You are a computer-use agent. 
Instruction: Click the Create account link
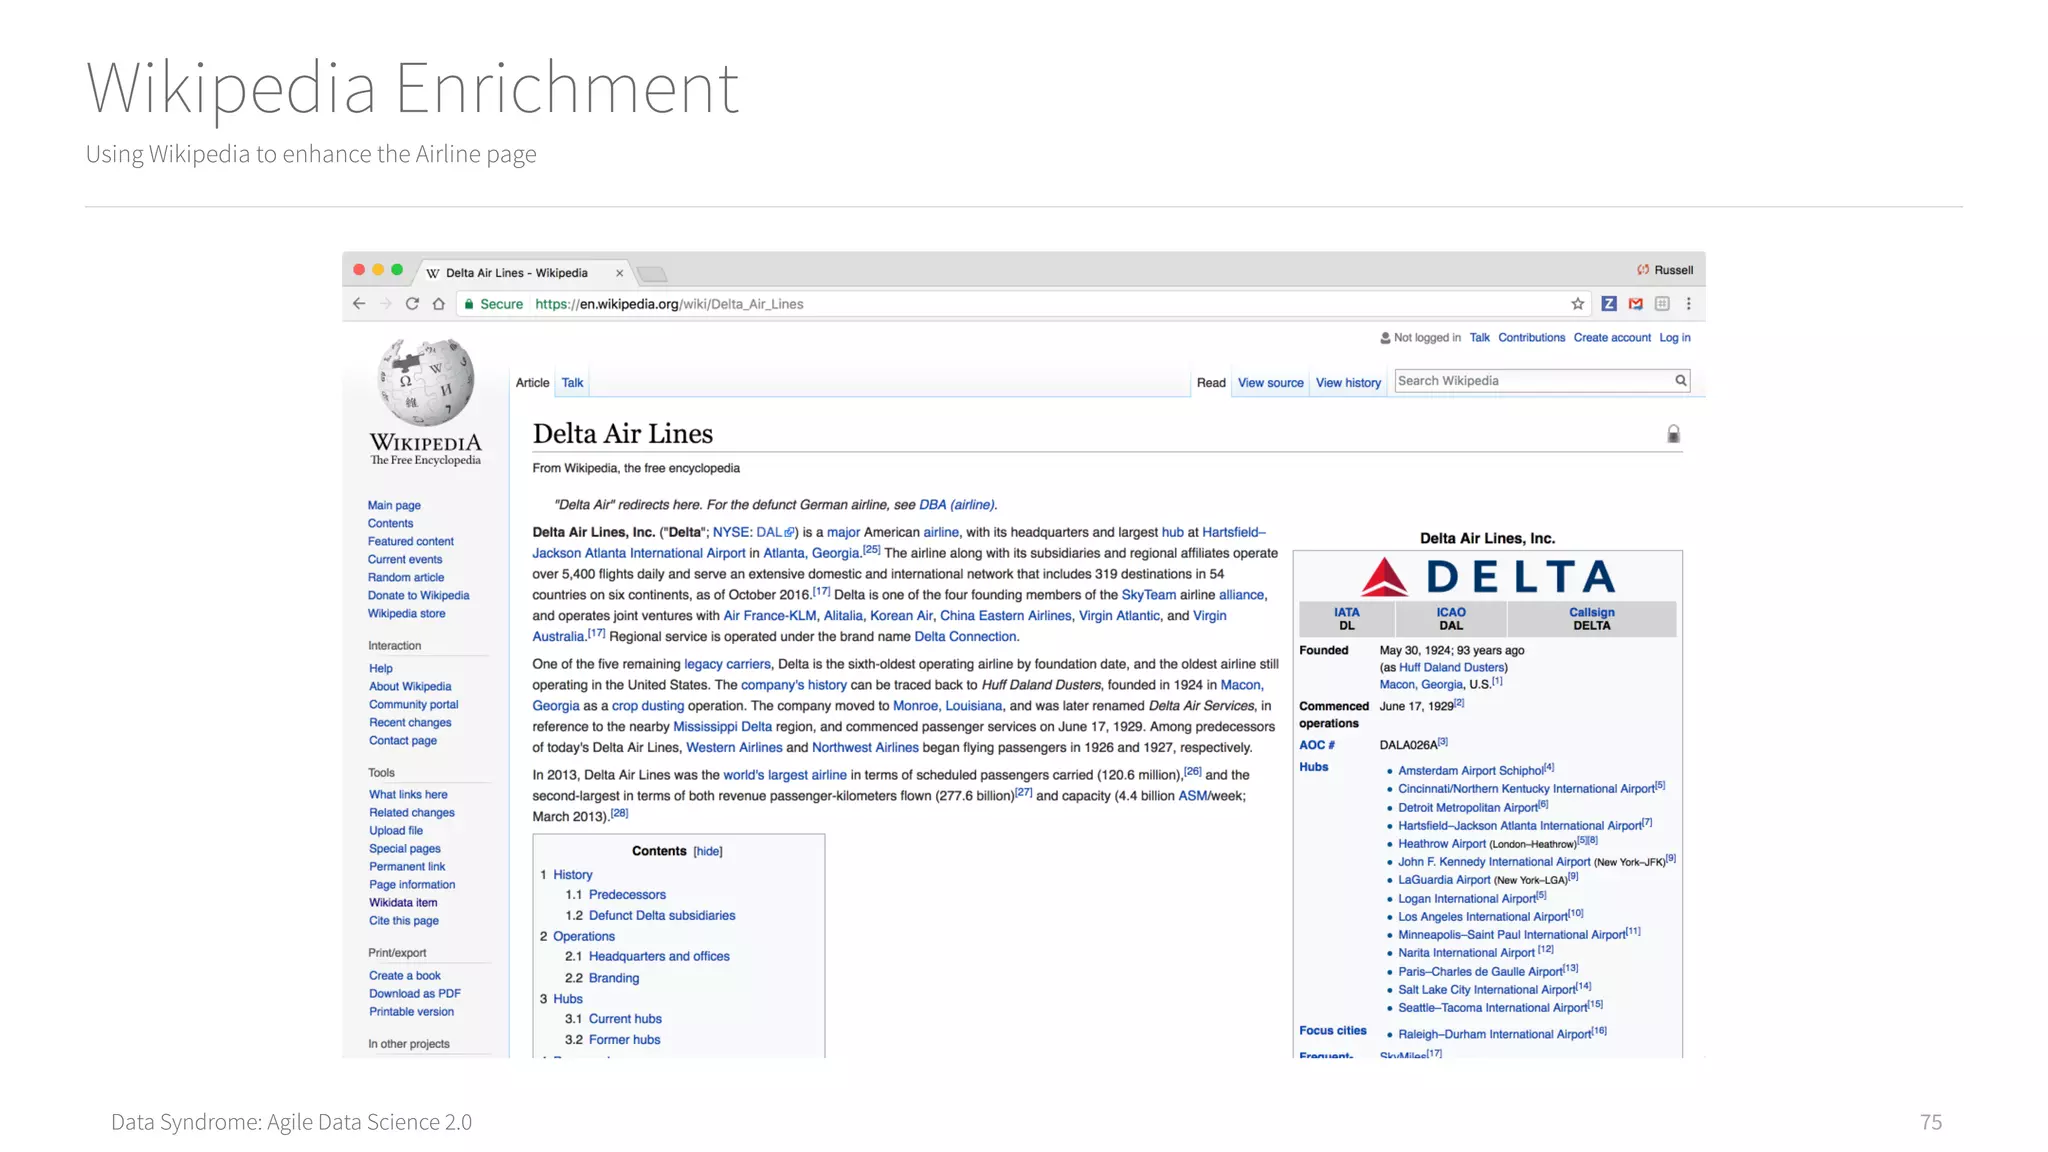pos(1612,338)
